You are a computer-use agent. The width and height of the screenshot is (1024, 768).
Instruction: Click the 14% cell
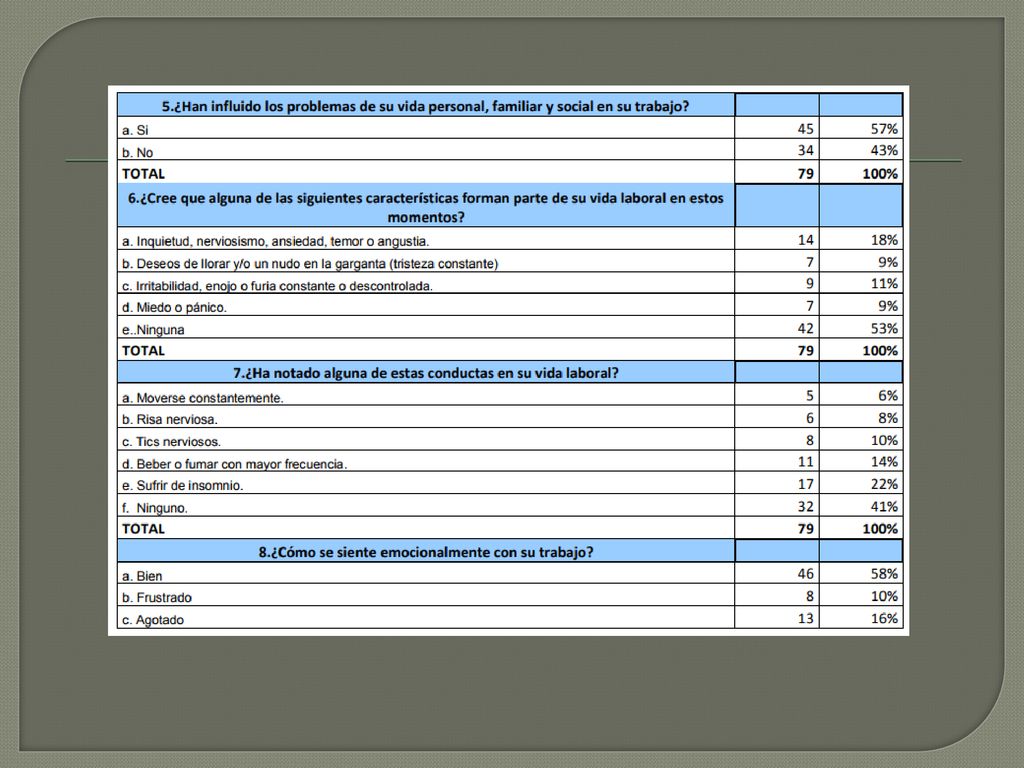pyautogui.click(x=884, y=461)
